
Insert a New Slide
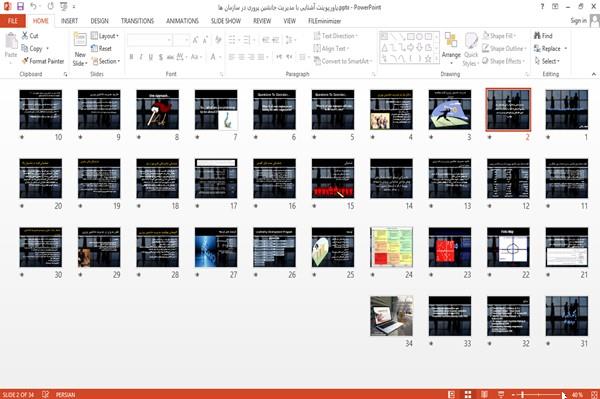point(80,50)
